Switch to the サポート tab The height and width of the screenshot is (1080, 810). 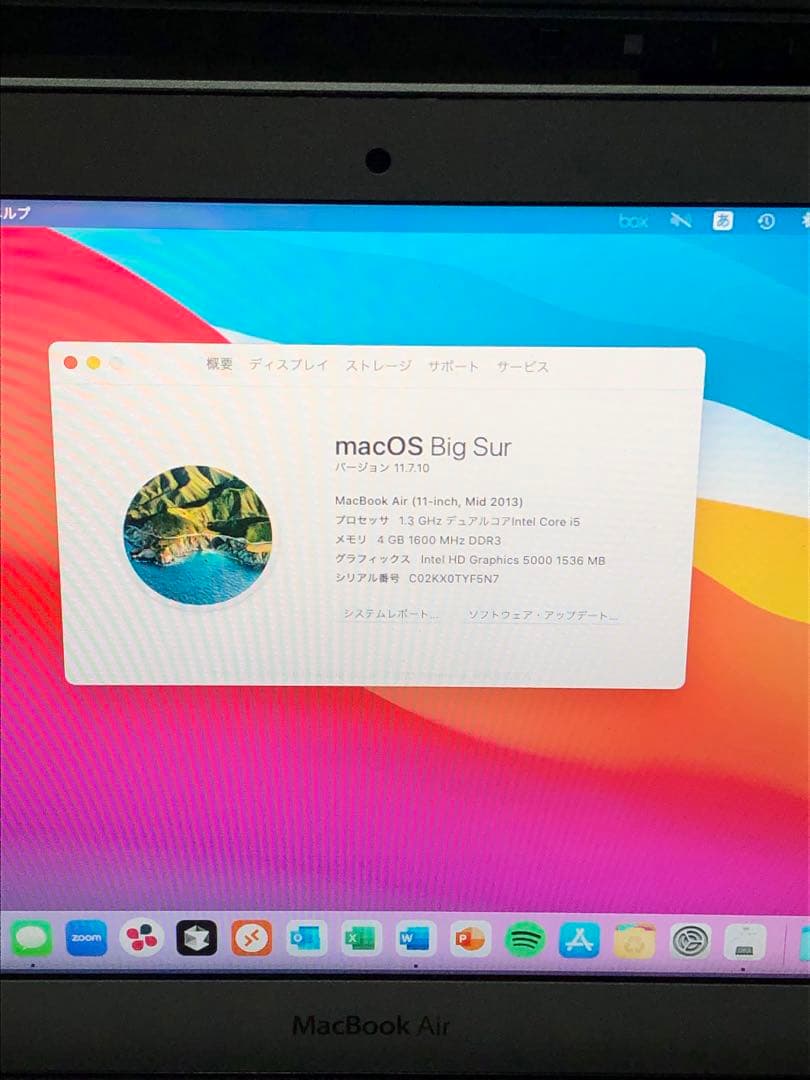tap(453, 366)
